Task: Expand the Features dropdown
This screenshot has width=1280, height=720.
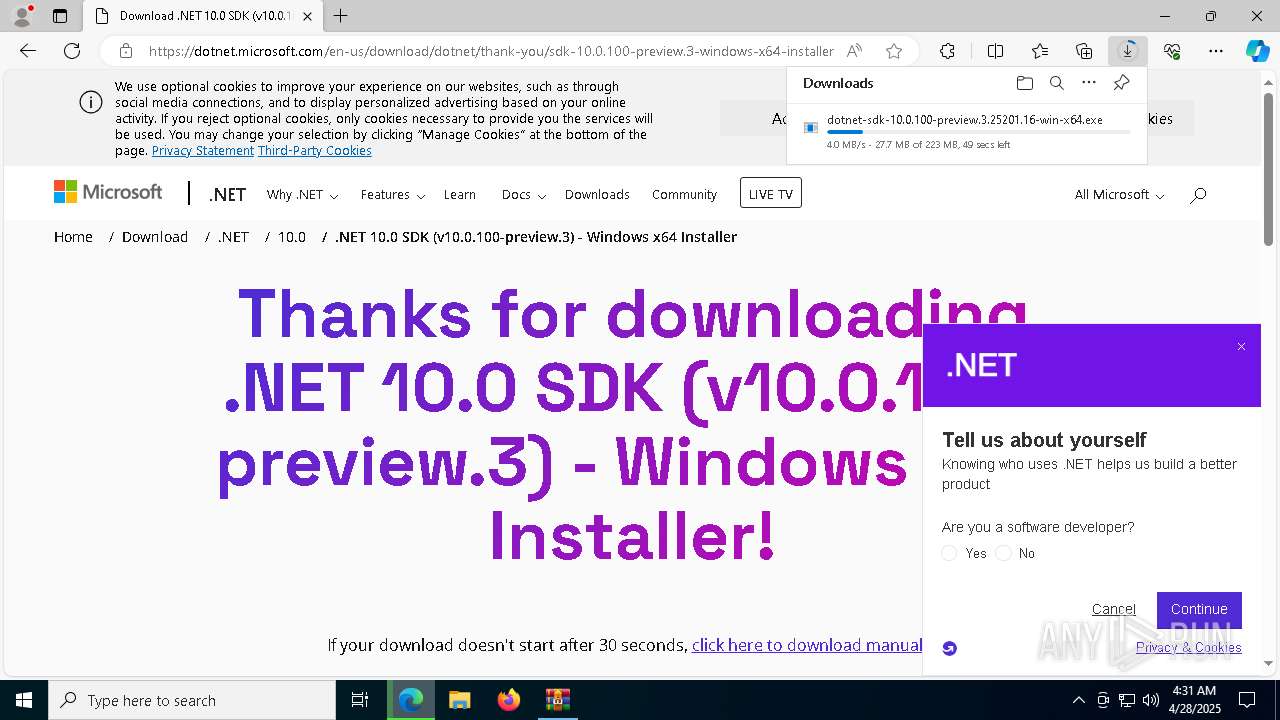Action: [x=393, y=195]
